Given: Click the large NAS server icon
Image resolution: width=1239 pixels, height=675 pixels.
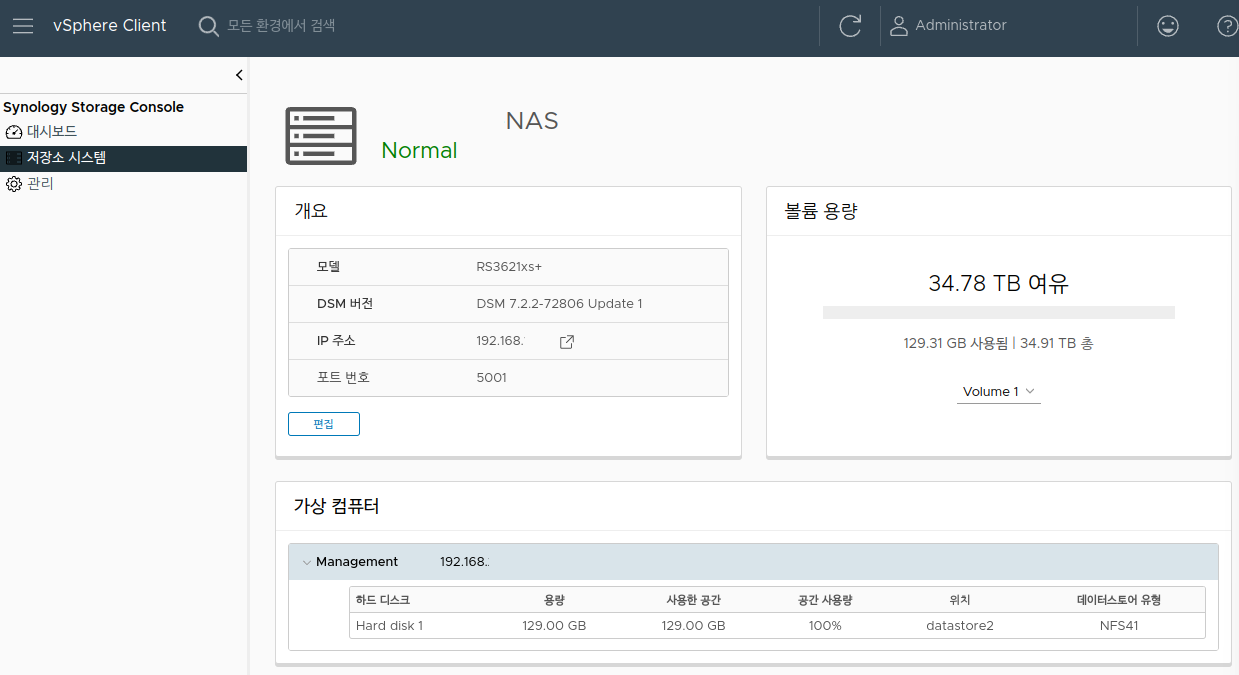Looking at the screenshot, I should pyautogui.click(x=321, y=136).
